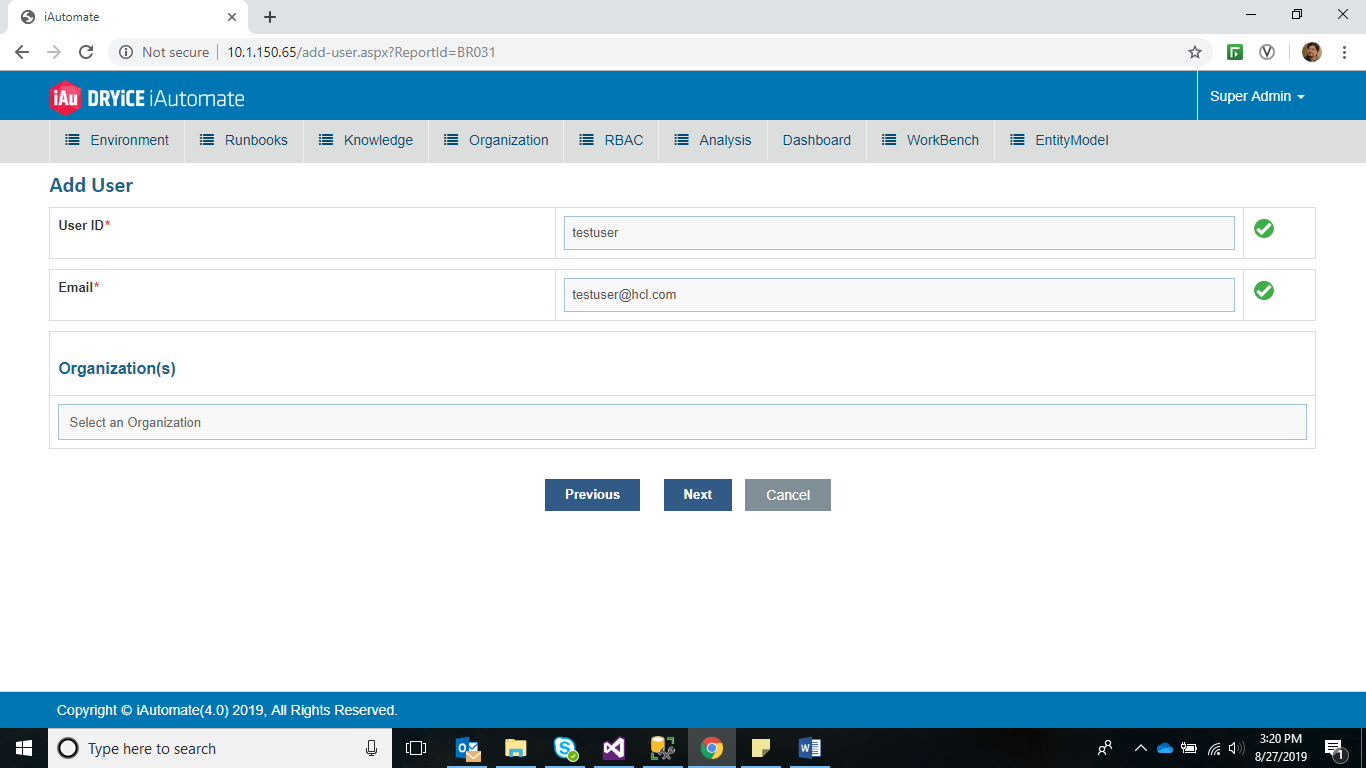Viewport: 1366px width, 768px height.
Task: Open the Knowledge menu
Action: coord(365,140)
